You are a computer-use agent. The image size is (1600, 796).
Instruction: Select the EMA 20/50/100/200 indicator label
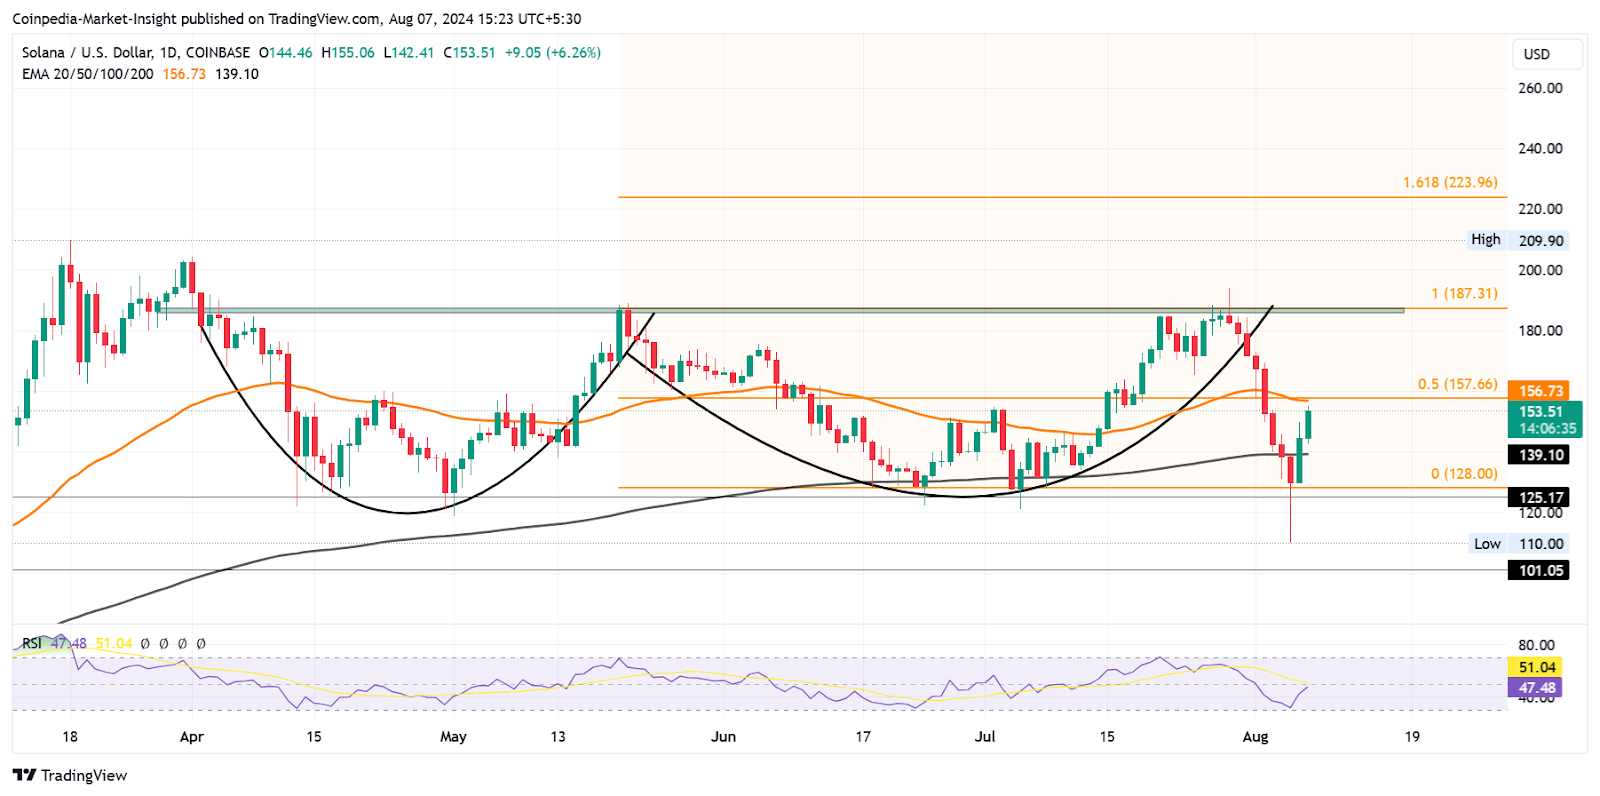point(88,74)
